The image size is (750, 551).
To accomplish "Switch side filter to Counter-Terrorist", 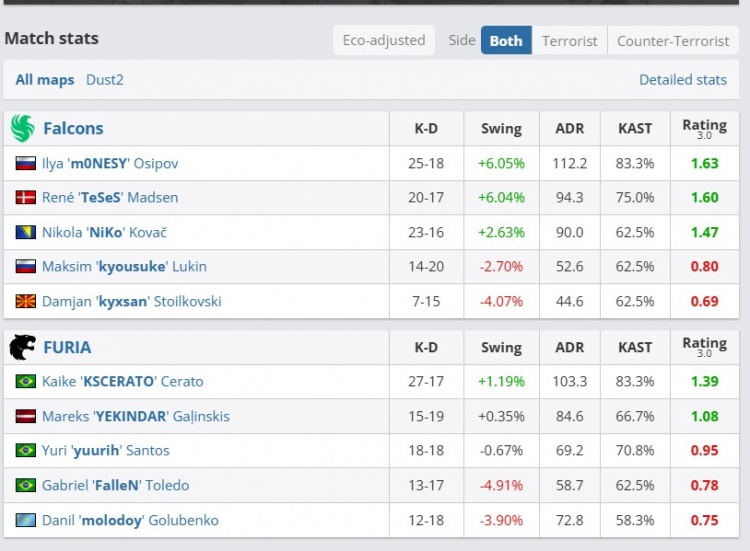I will click(x=673, y=41).
